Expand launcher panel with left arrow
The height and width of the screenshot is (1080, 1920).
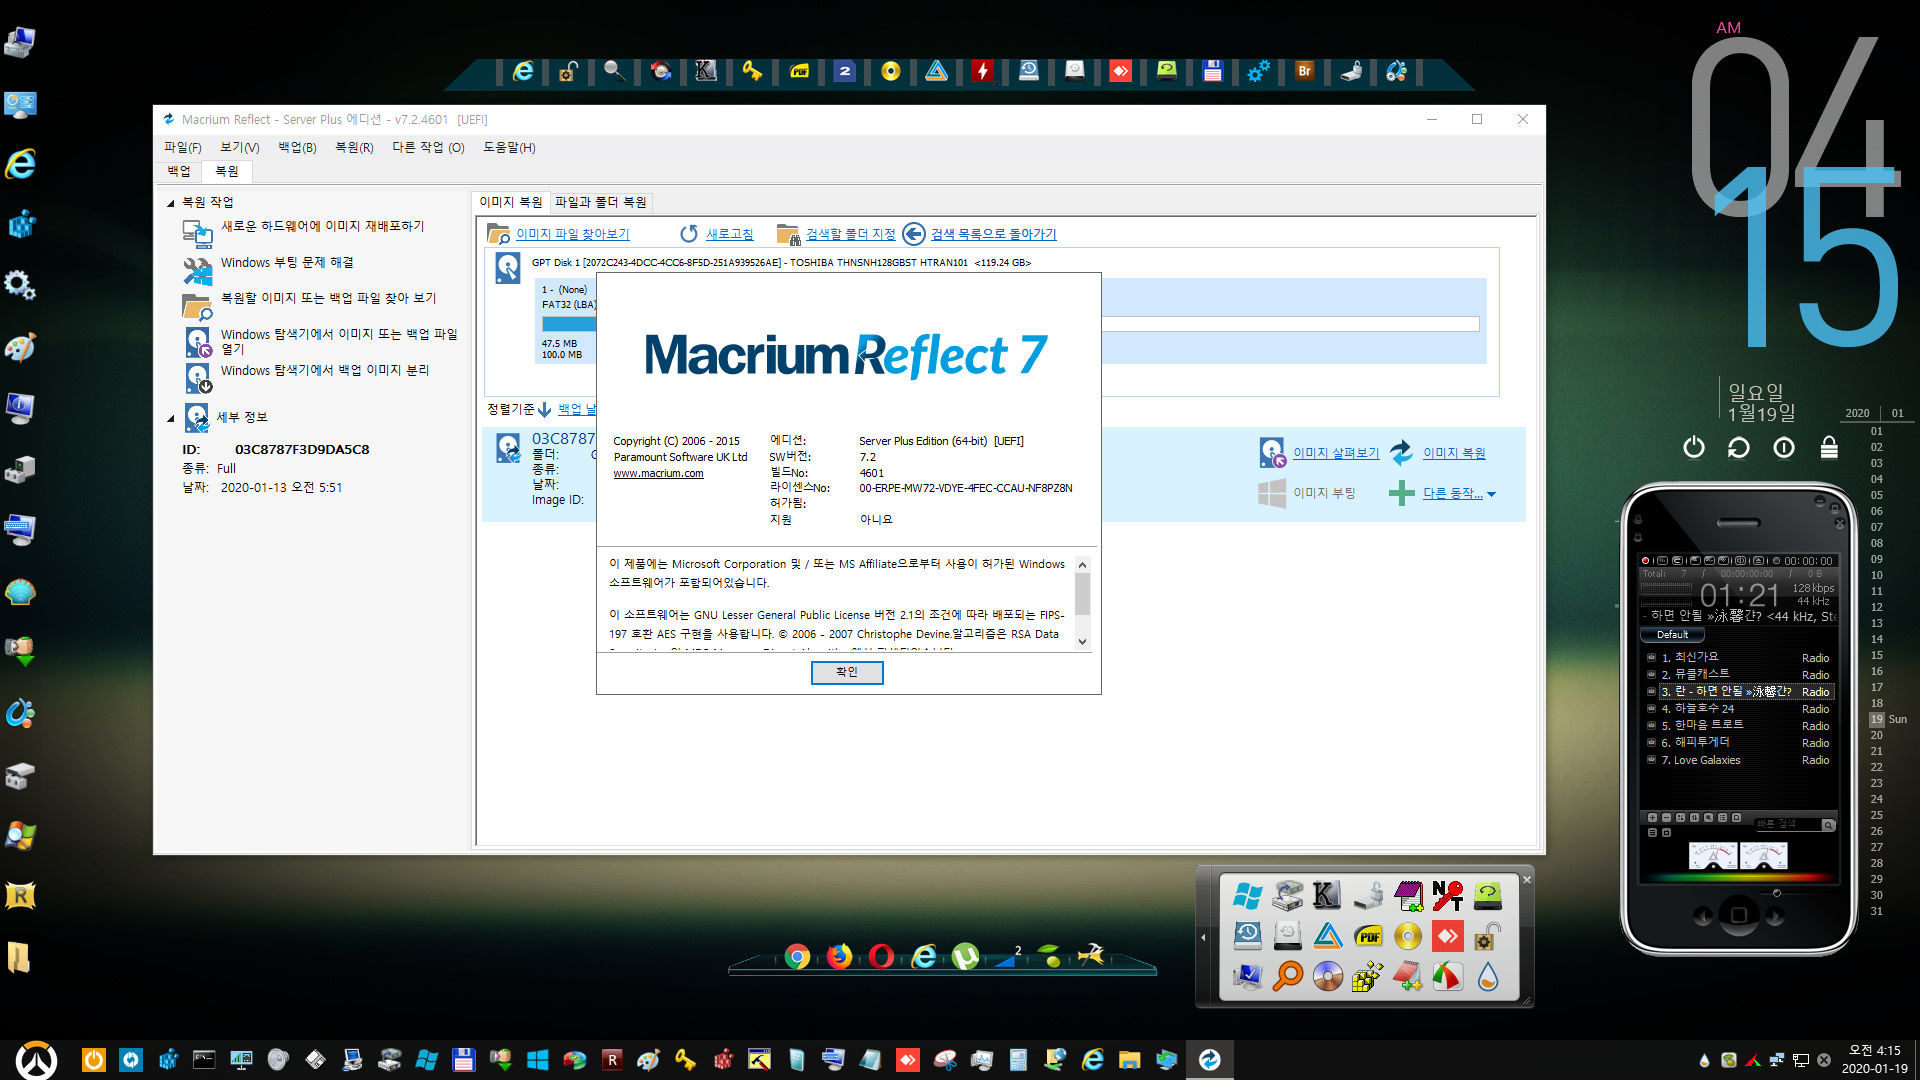click(x=1204, y=937)
